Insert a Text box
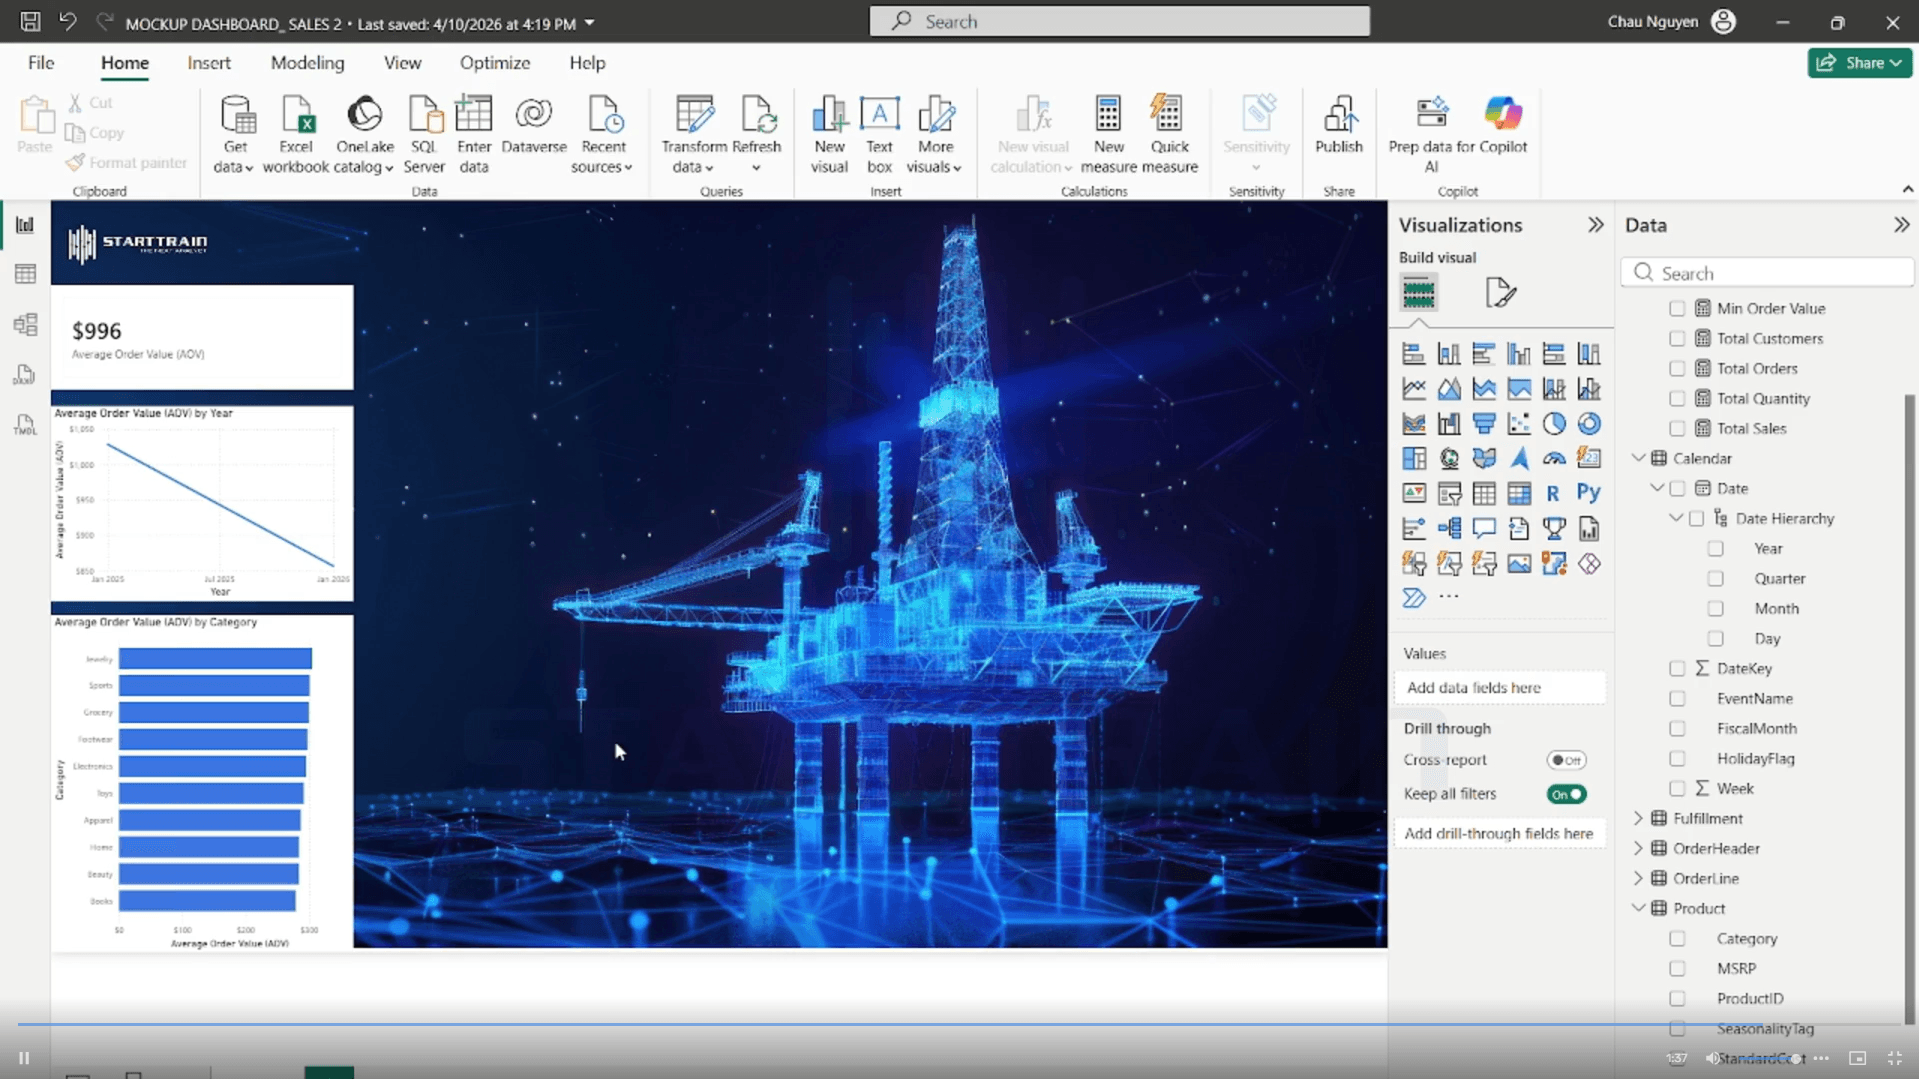This screenshot has height=1079, width=1919. (880, 135)
